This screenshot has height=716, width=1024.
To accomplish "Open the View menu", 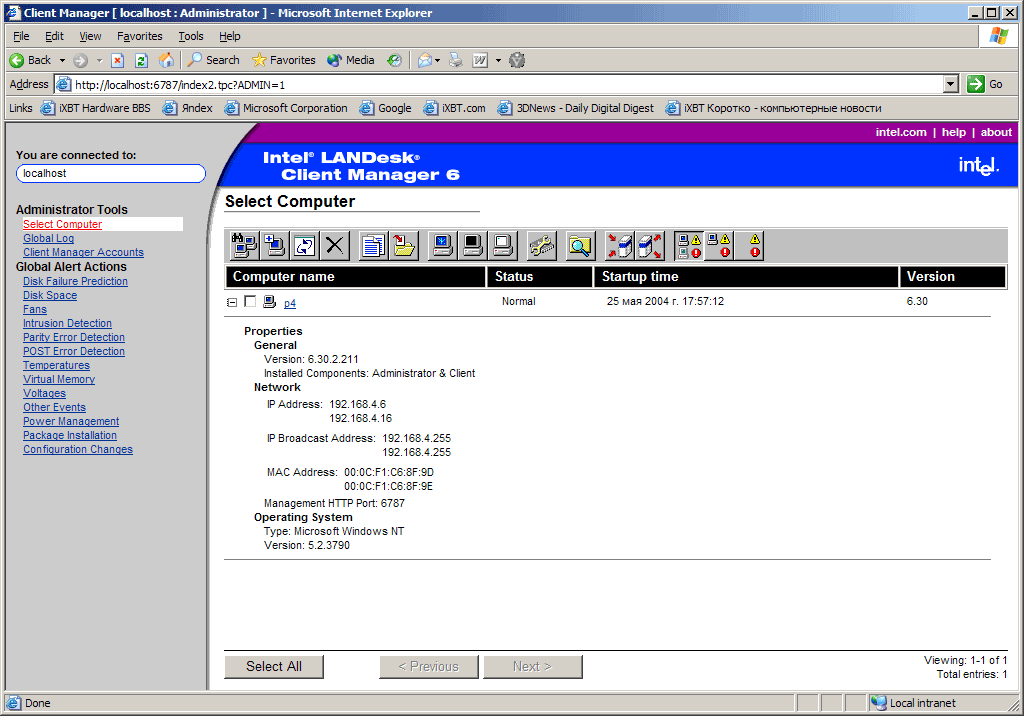I will point(90,37).
